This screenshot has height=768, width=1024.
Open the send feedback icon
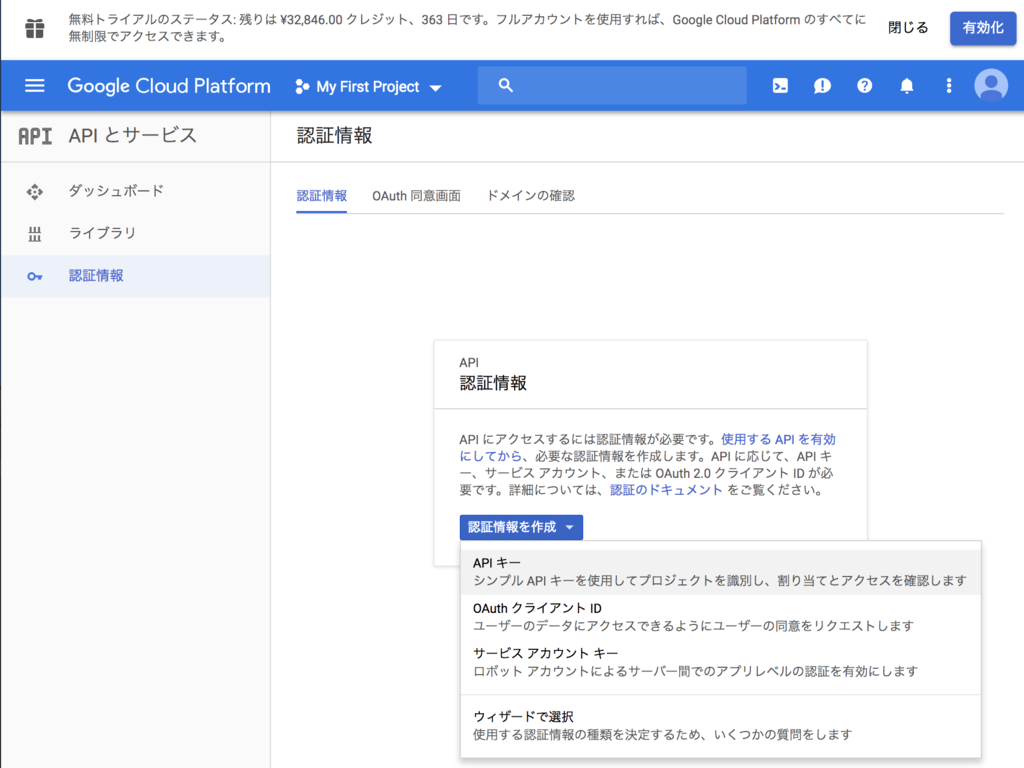822,86
